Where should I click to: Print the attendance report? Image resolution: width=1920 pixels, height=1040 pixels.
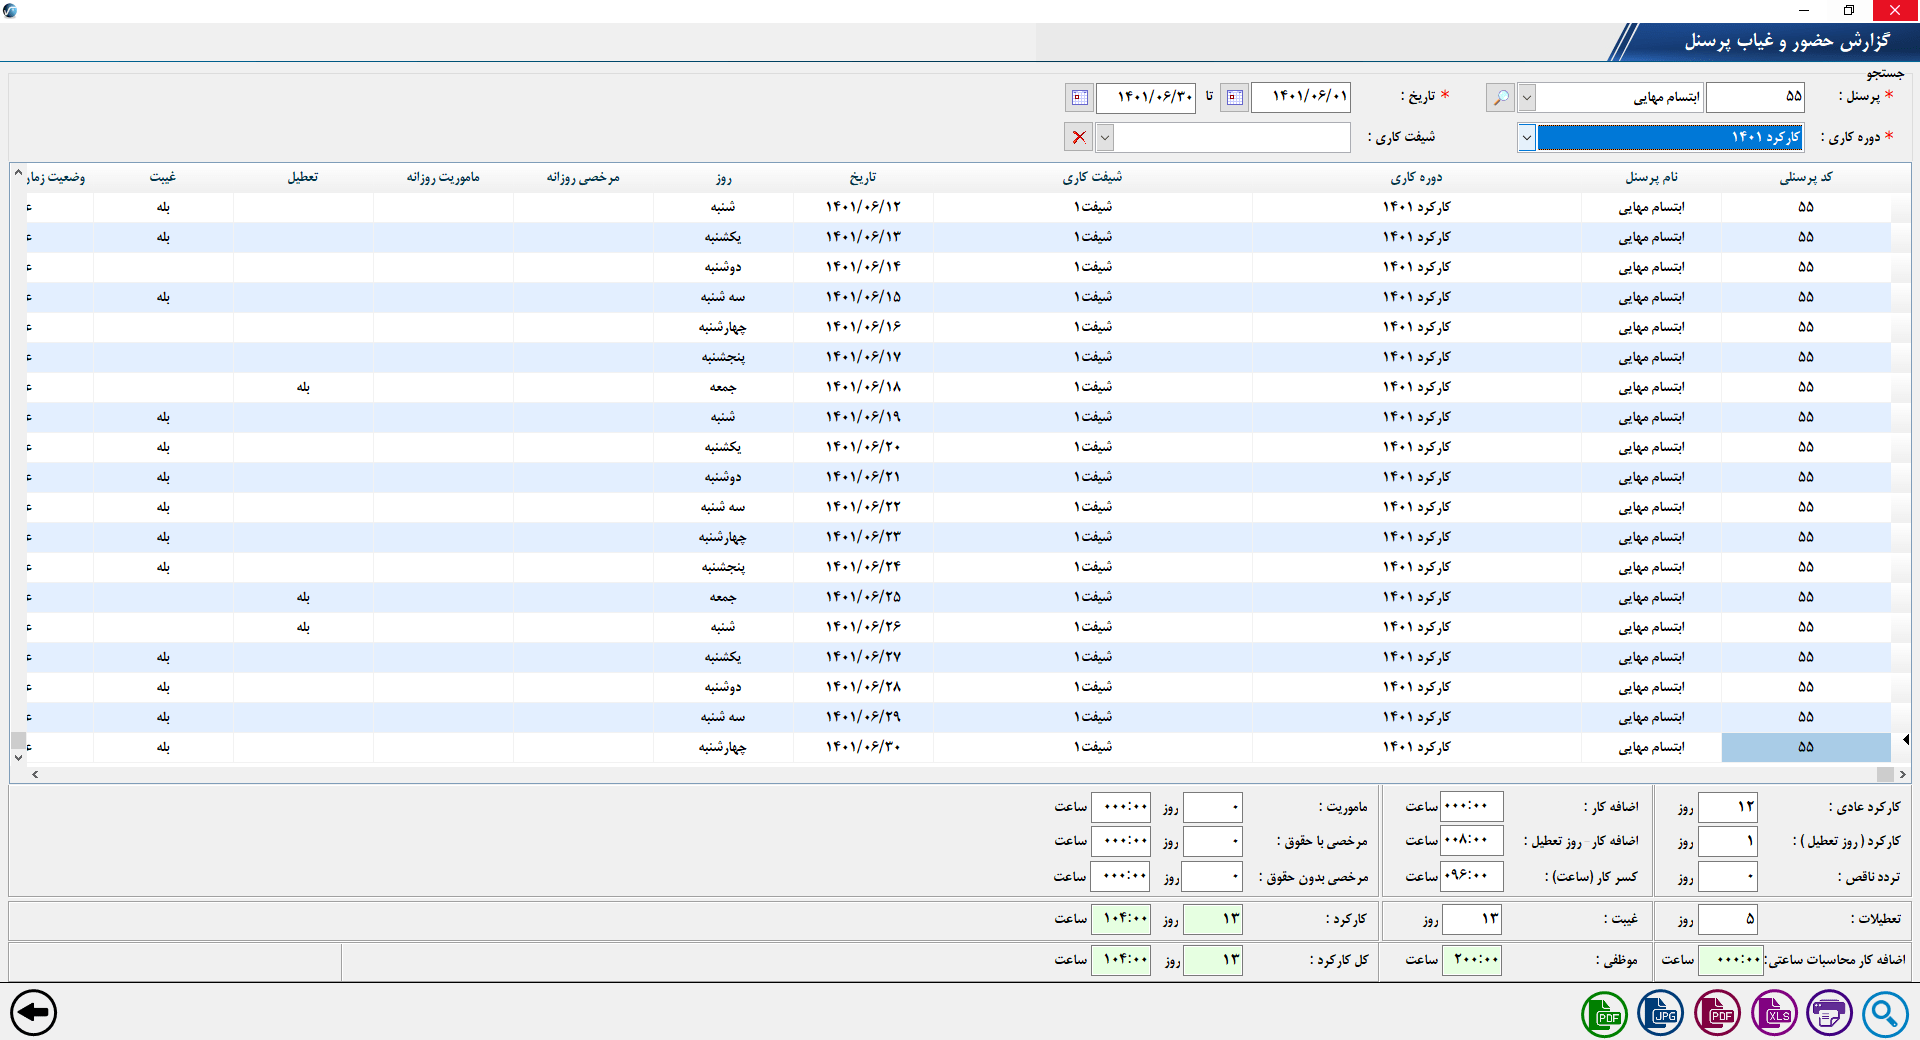click(x=1829, y=1014)
